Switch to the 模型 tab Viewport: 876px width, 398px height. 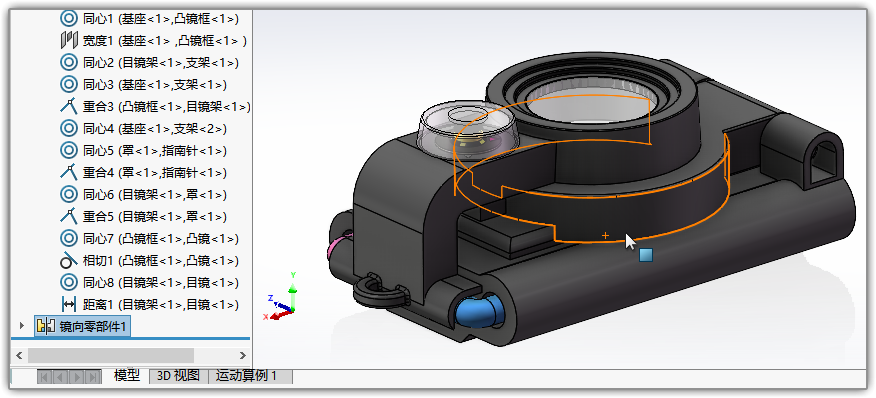point(126,376)
